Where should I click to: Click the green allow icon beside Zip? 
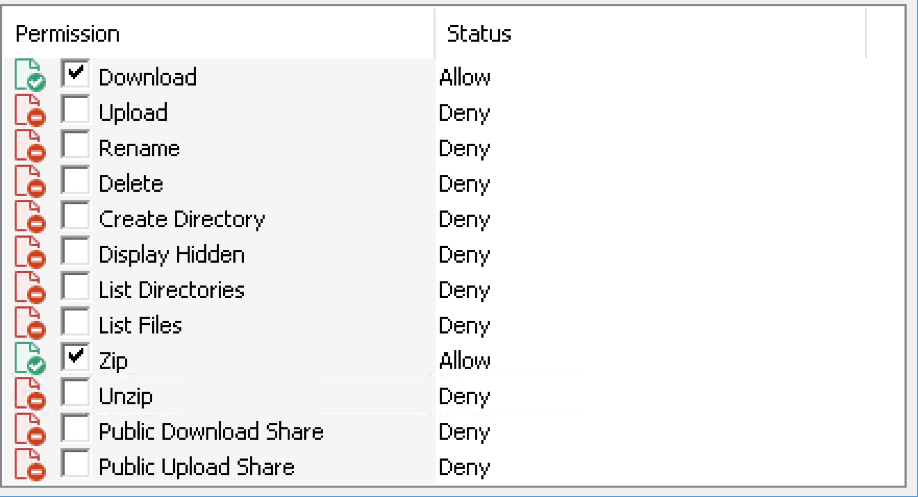tap(30, 358)
